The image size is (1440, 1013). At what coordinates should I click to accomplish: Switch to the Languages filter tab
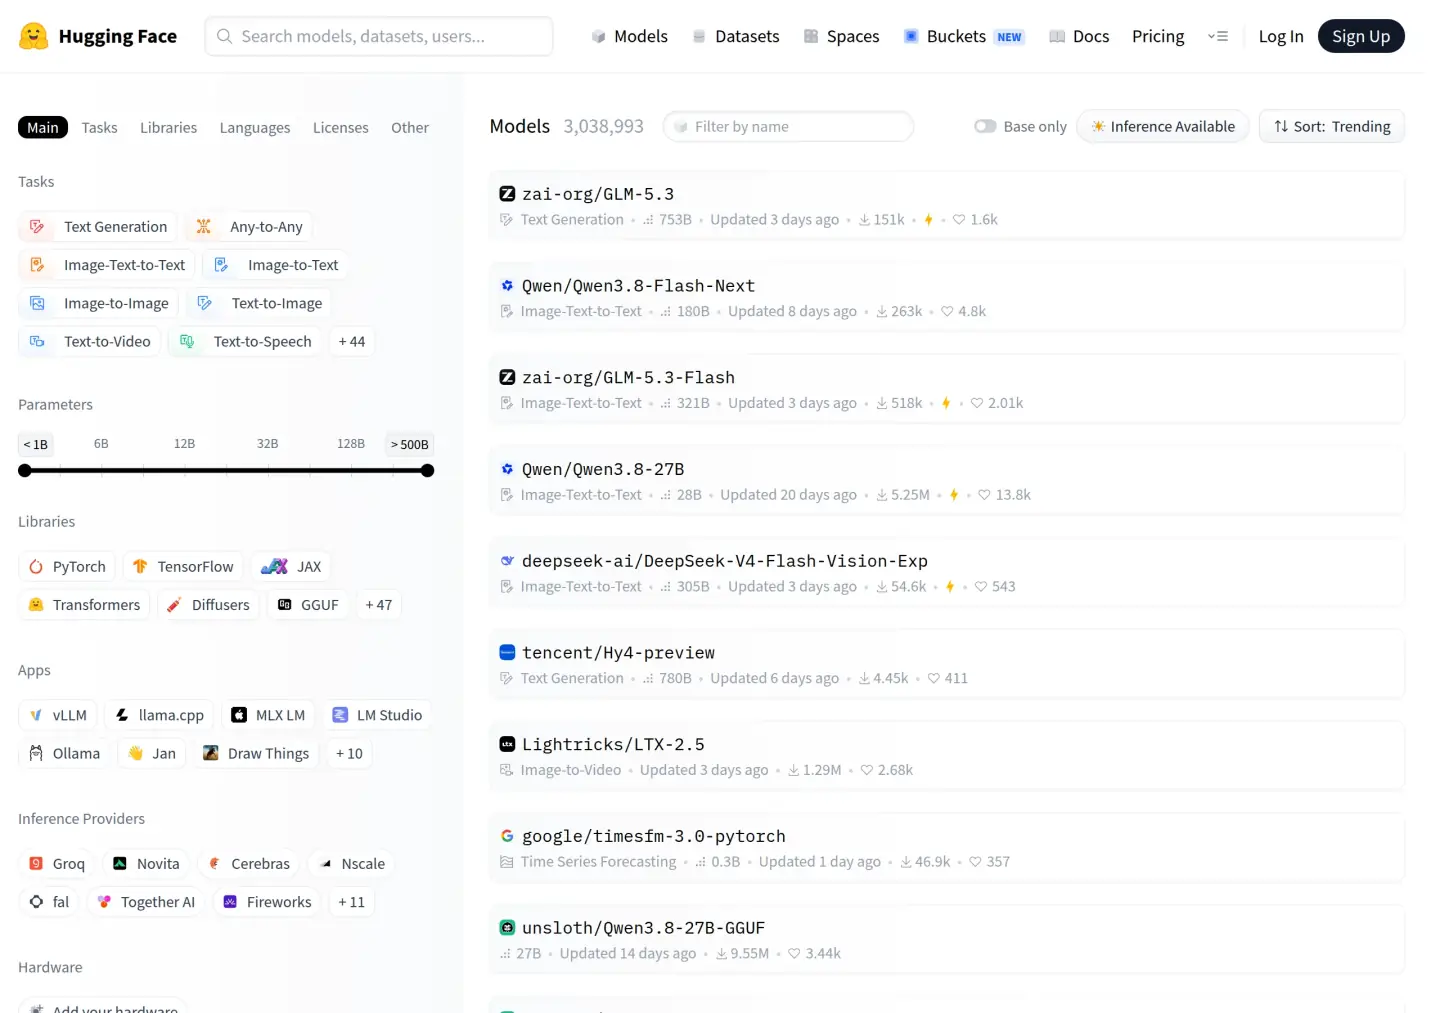coord(255,128)
